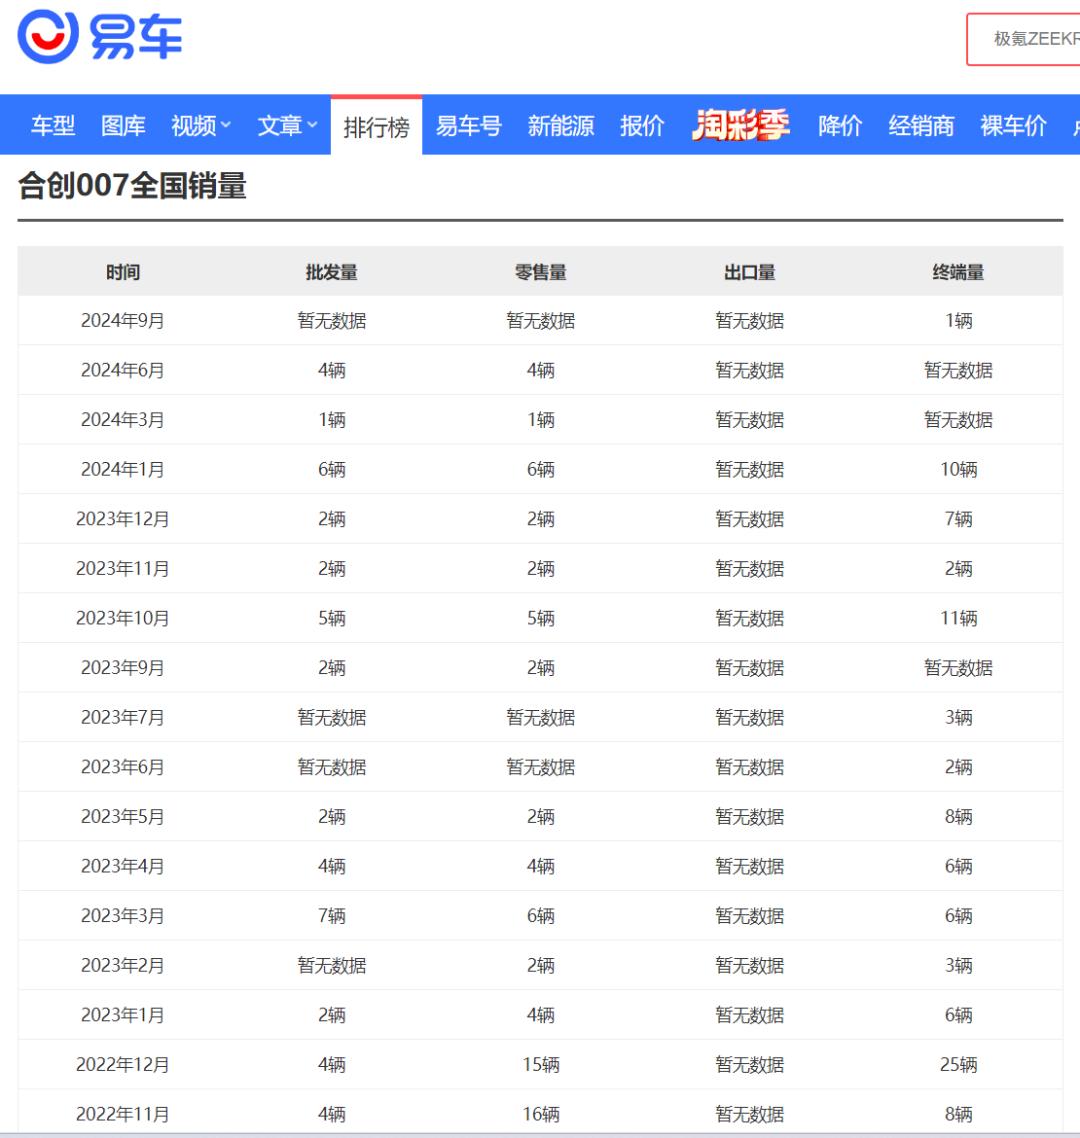Select the 2022年12月 row date
Viewport: 1080px width, 1138px height.
123,1064
